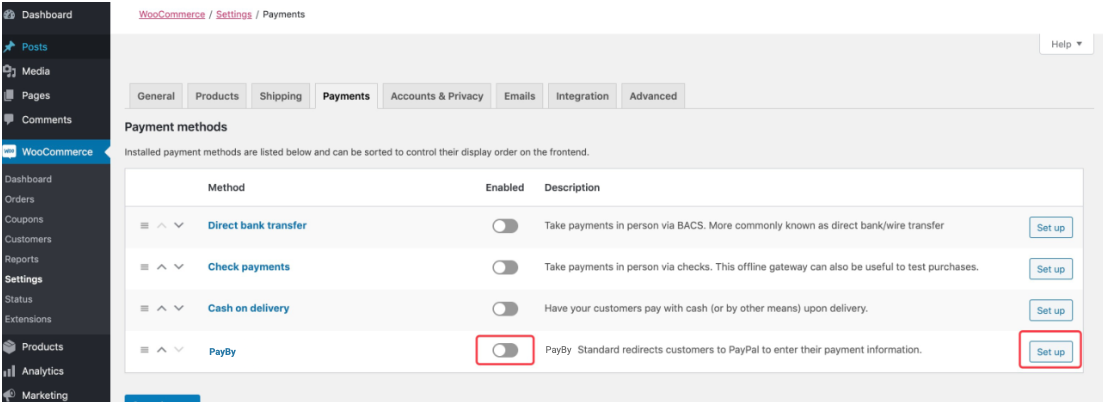Open the Help dropdown

point(1067,44)
